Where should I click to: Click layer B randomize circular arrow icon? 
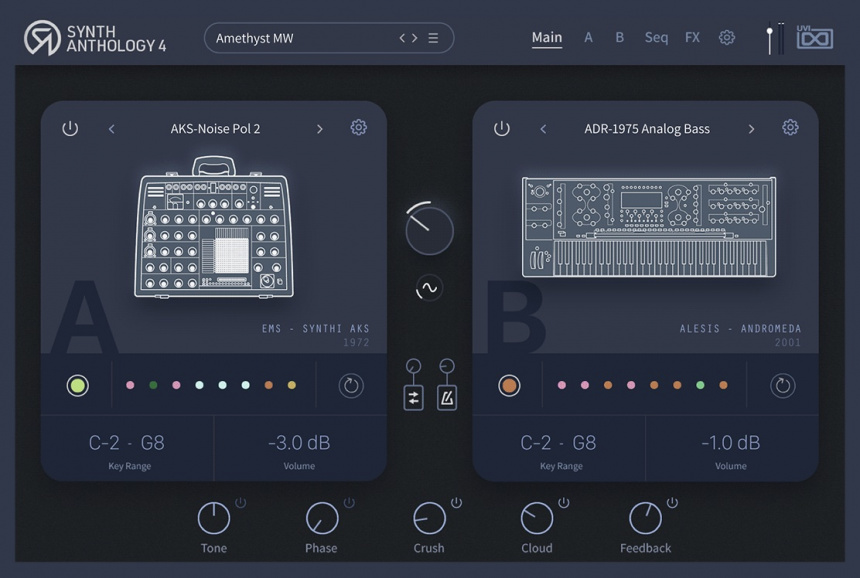783,386
